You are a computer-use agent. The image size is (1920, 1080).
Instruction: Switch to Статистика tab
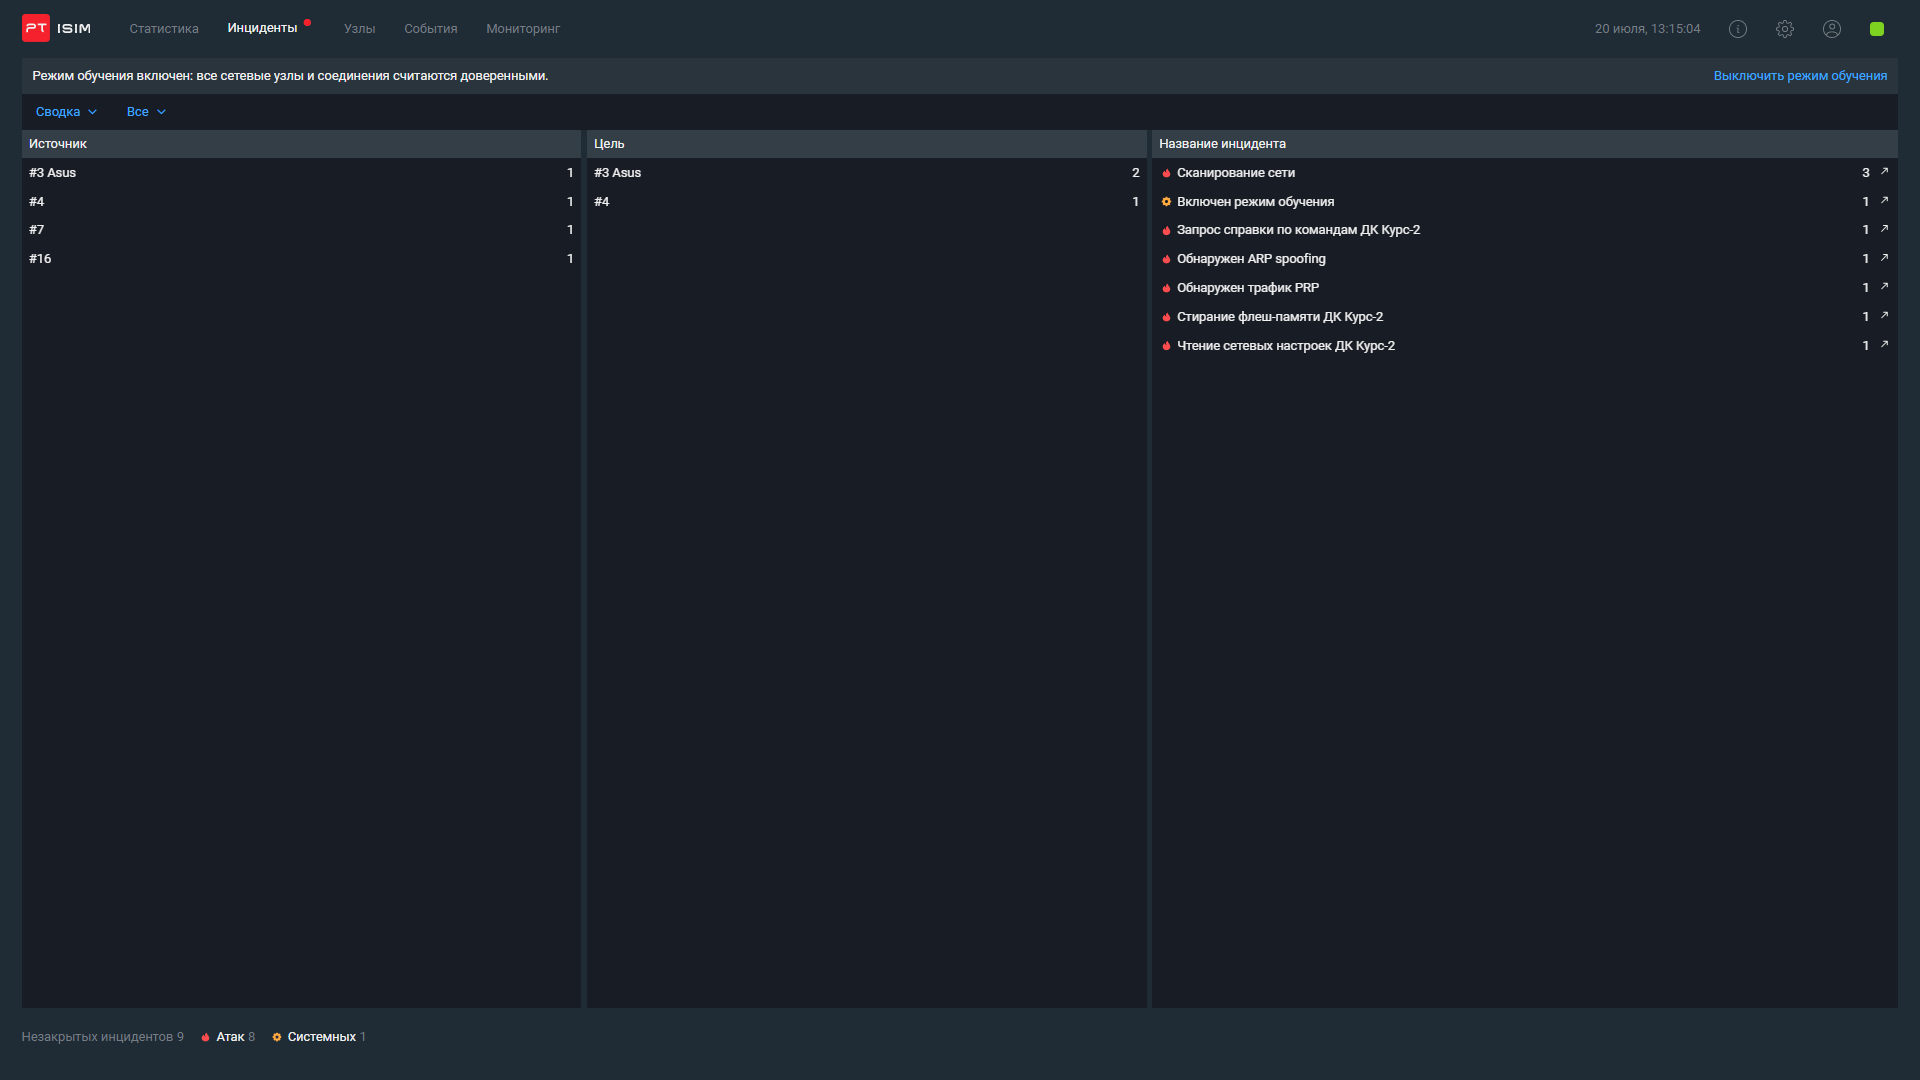coord(164,29)
